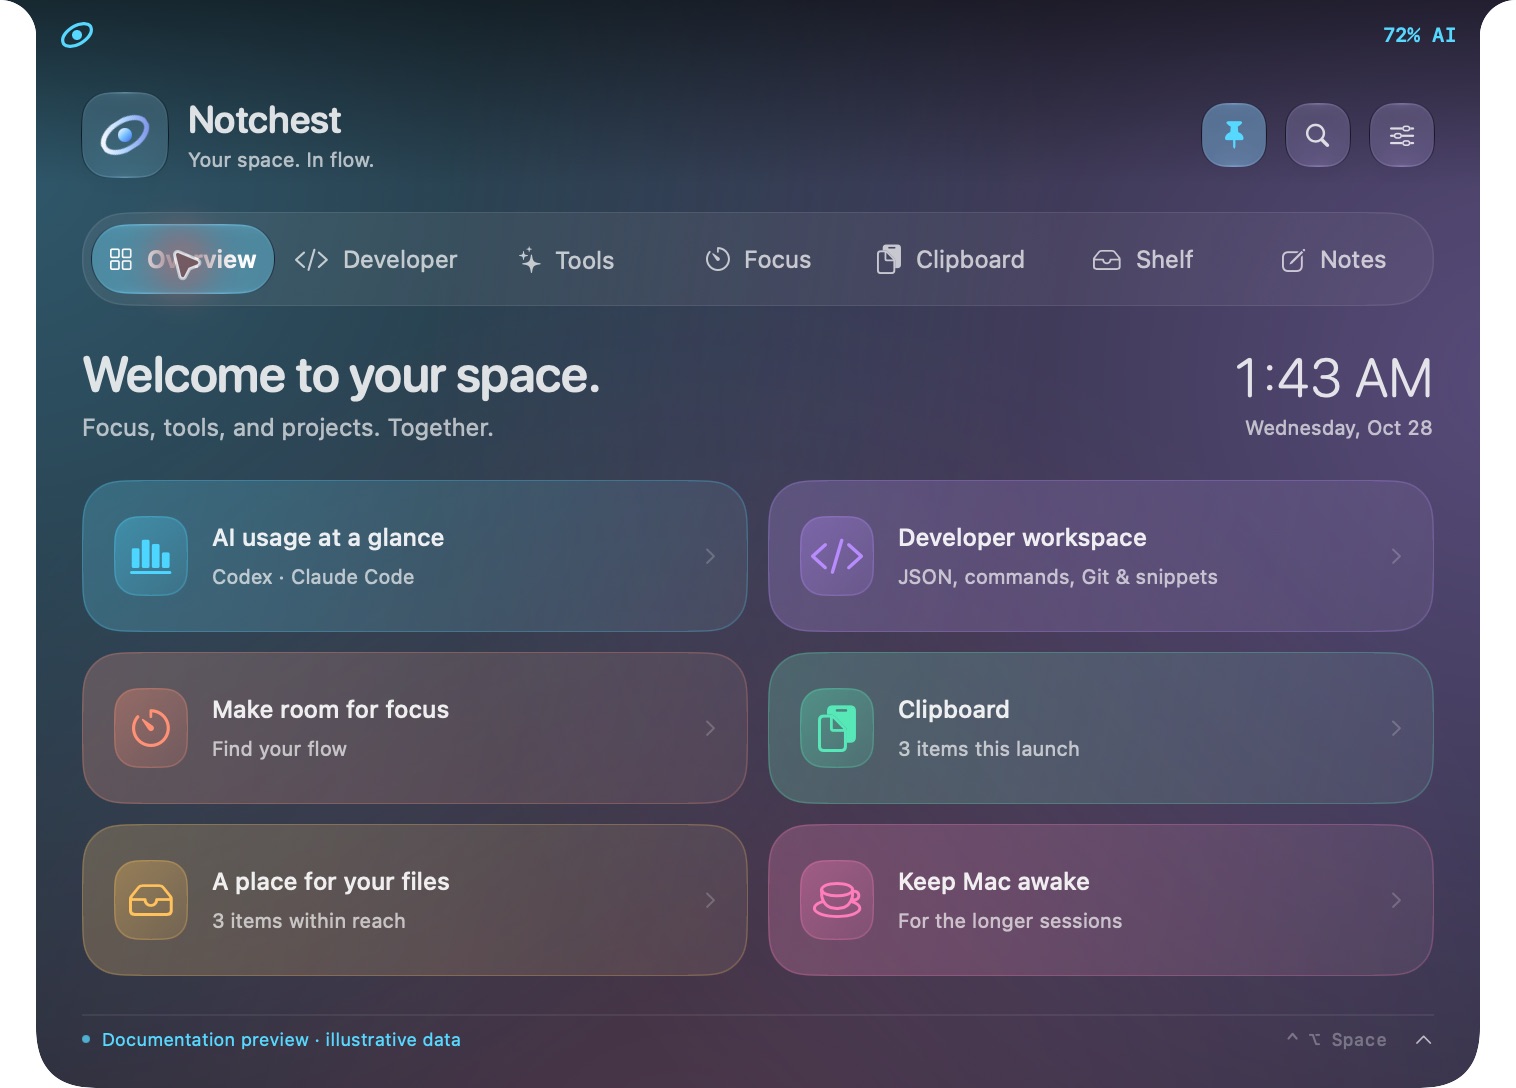Viewport: 1516px width, 1088px height.
Task: Open the Notes tab
Action: (1333, 260)
